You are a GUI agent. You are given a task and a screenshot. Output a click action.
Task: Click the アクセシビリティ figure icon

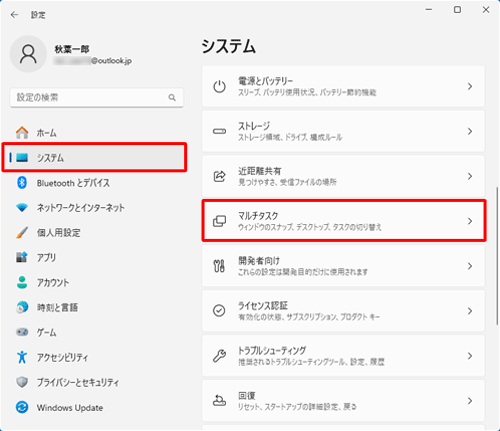(22, 357)
